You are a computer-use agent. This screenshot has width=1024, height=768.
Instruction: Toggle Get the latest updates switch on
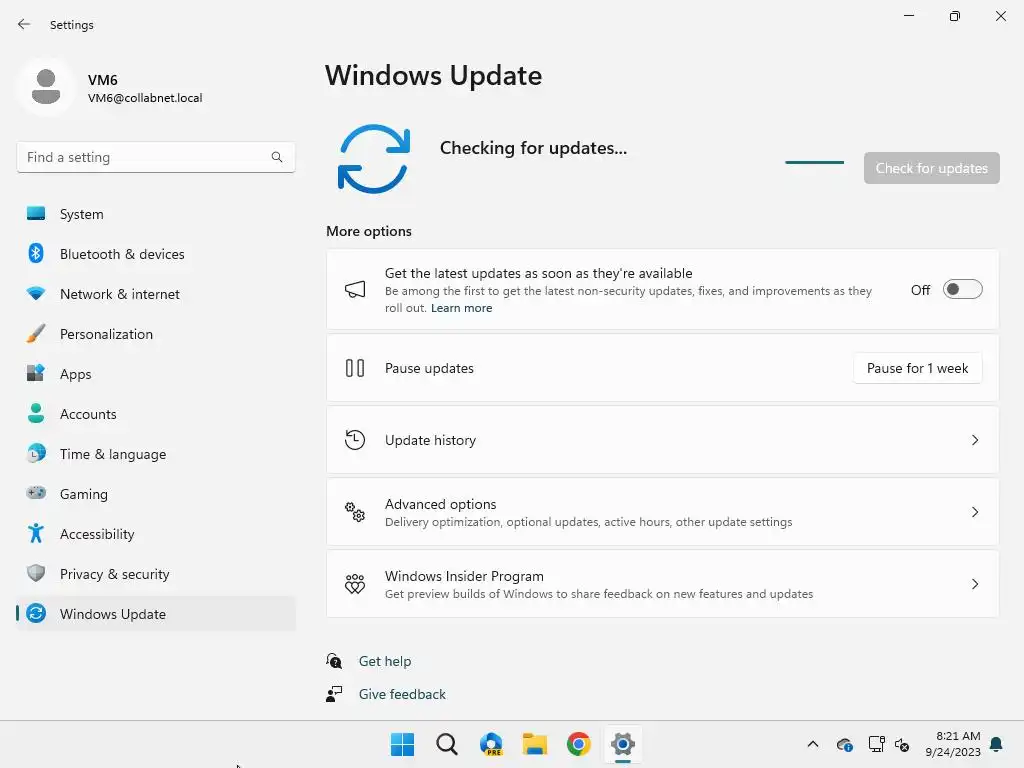pyautogui.click(x=962, y=289)
